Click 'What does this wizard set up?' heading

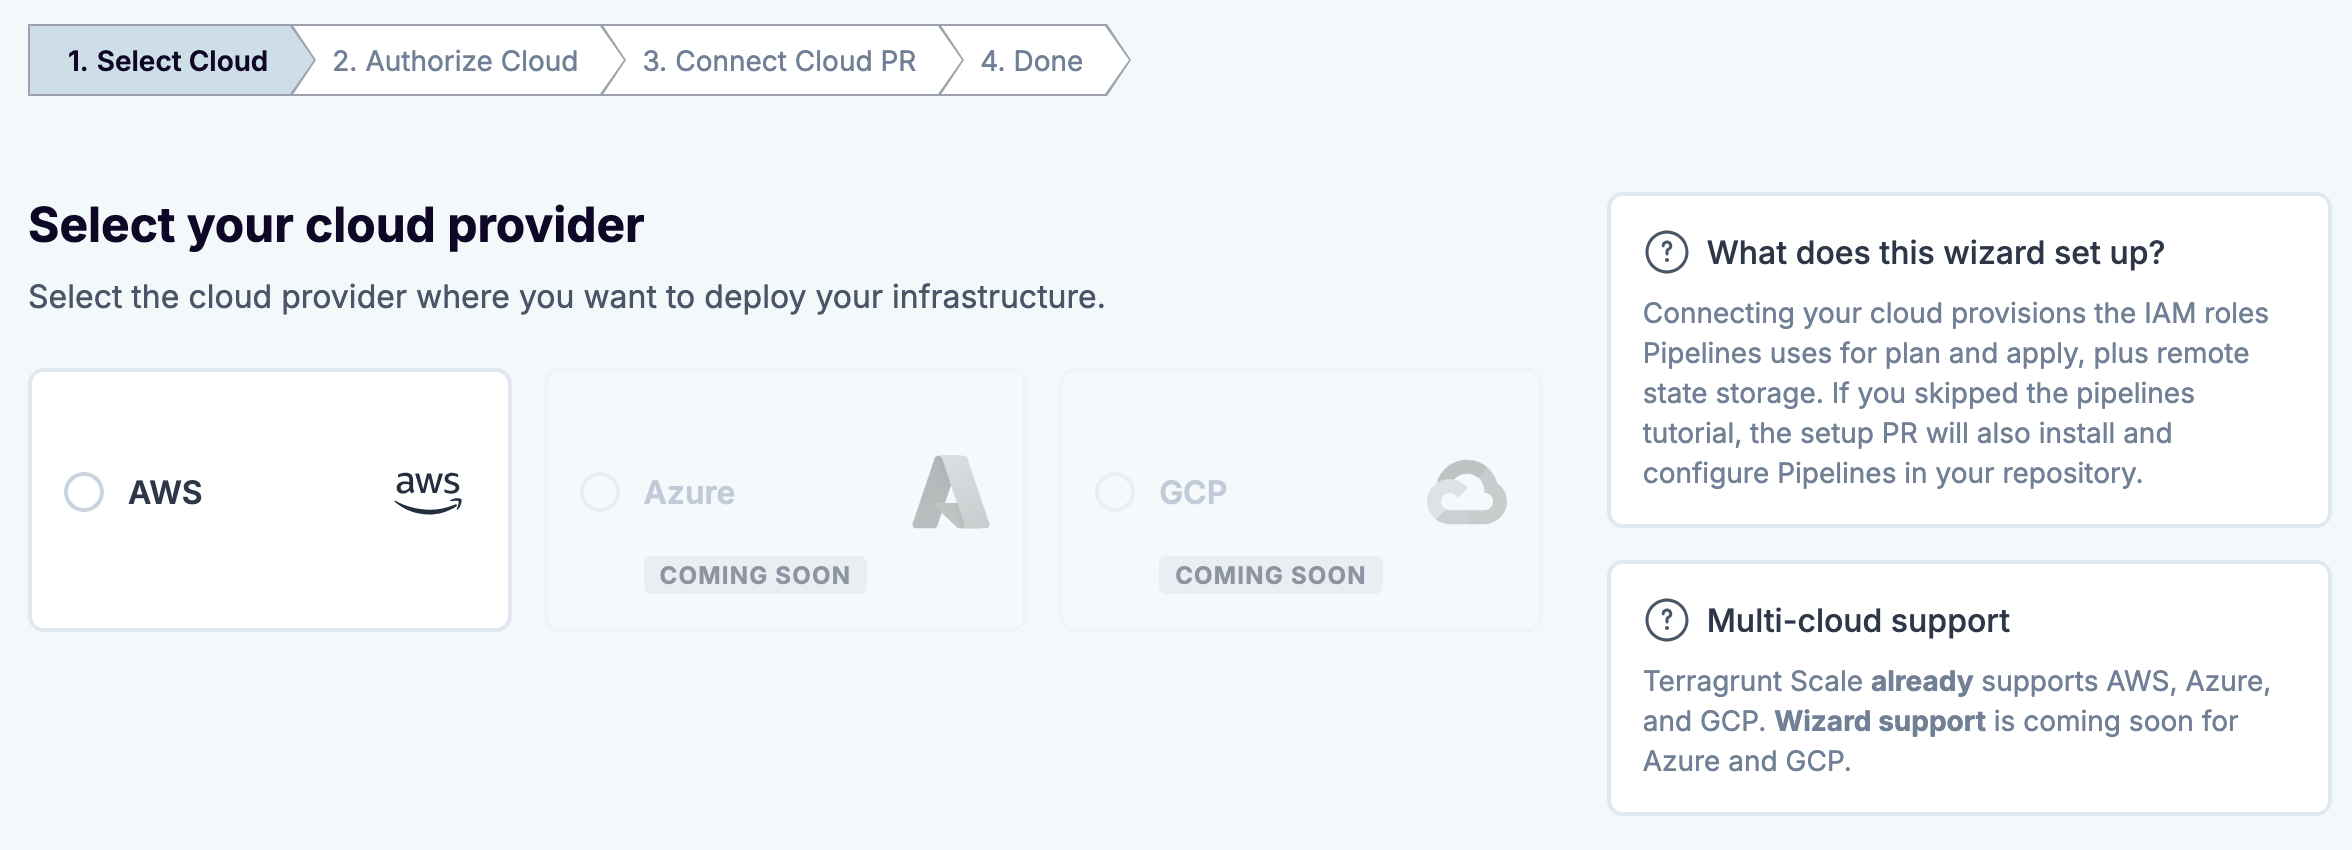coord(1936,252)
